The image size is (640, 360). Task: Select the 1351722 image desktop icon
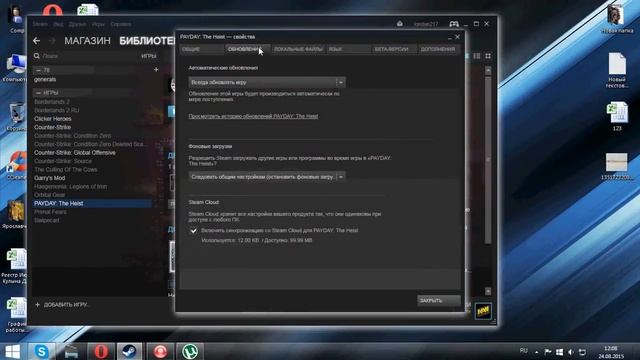pos(616,167)
